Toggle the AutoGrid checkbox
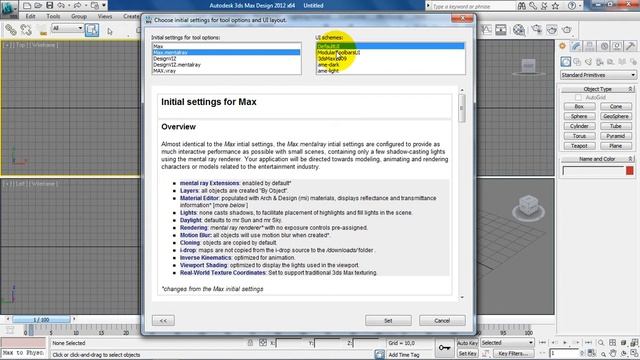This screenshot has height=360, width=640. (578, 98)
